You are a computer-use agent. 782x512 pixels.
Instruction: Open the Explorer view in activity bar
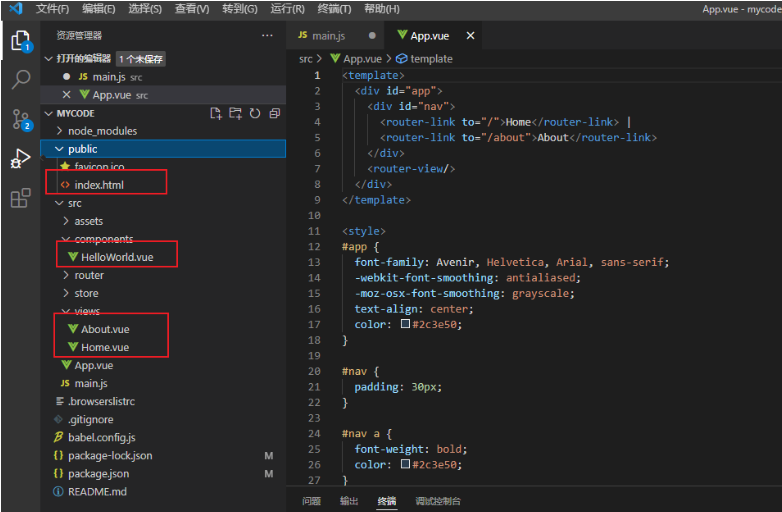(x=21, y=41)
